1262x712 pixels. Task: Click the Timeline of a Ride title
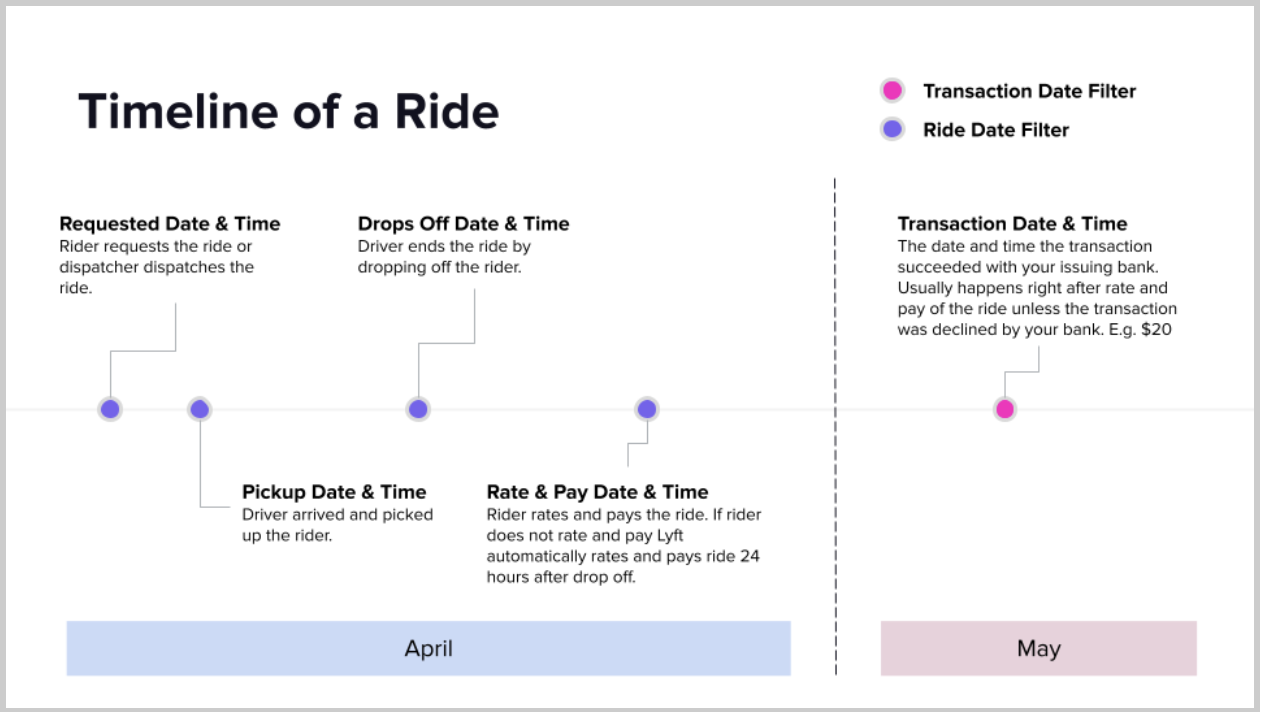coord(288,111)
